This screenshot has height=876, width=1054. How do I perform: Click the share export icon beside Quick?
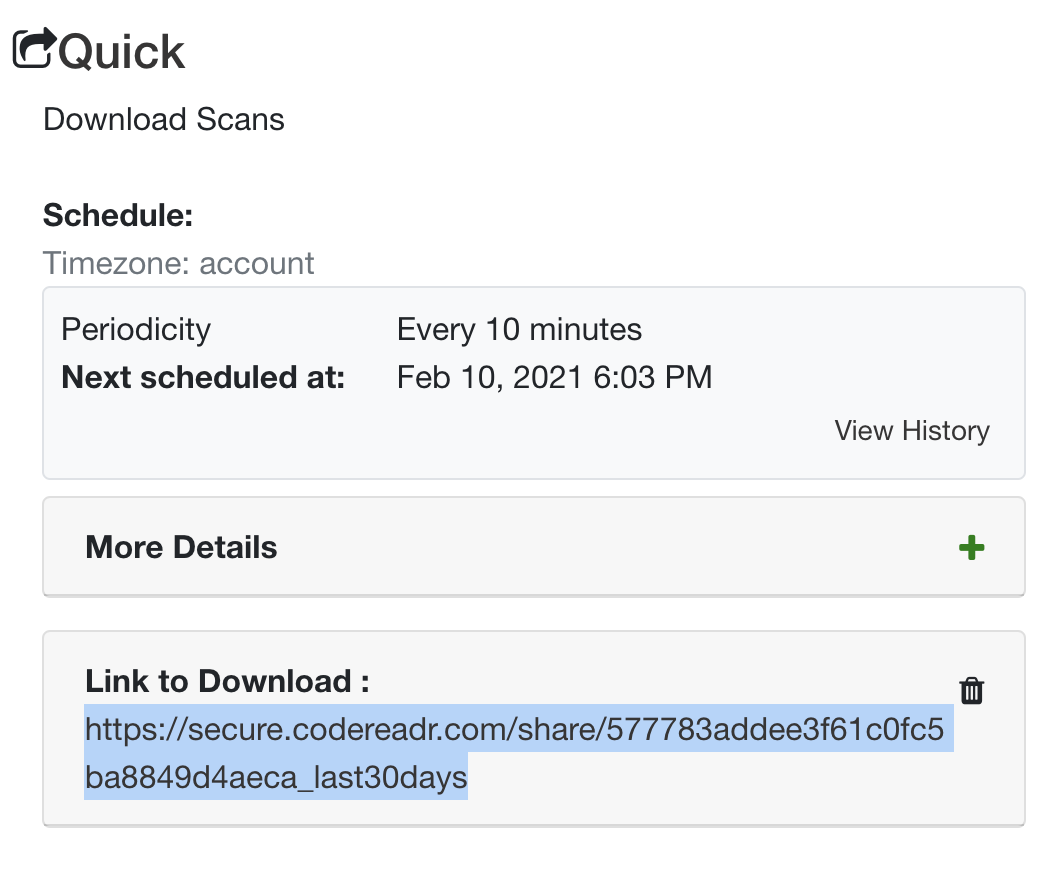[x=34, y=48]
